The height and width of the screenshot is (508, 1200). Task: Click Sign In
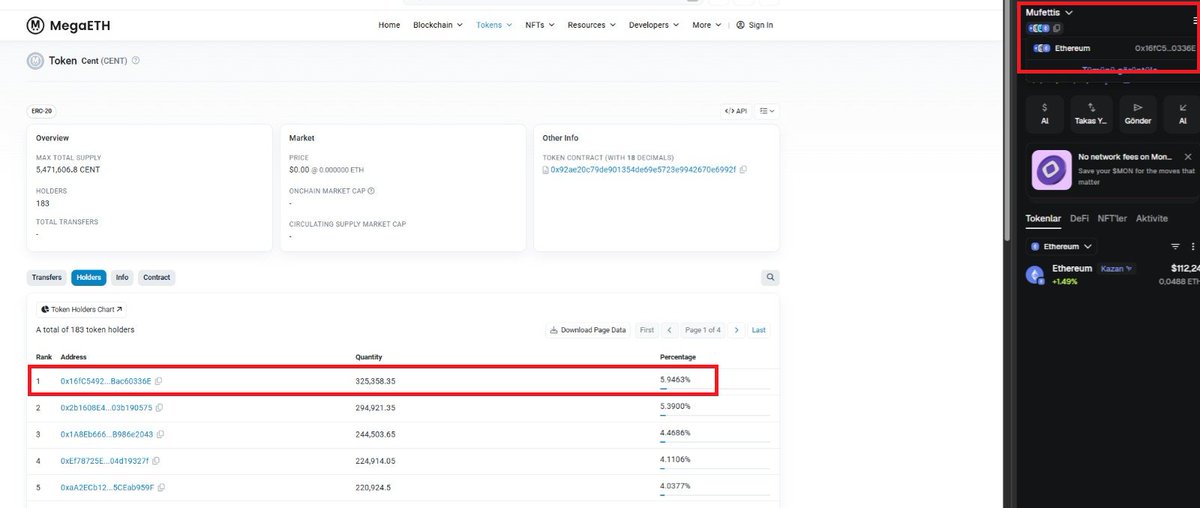[x=755, y=25]
